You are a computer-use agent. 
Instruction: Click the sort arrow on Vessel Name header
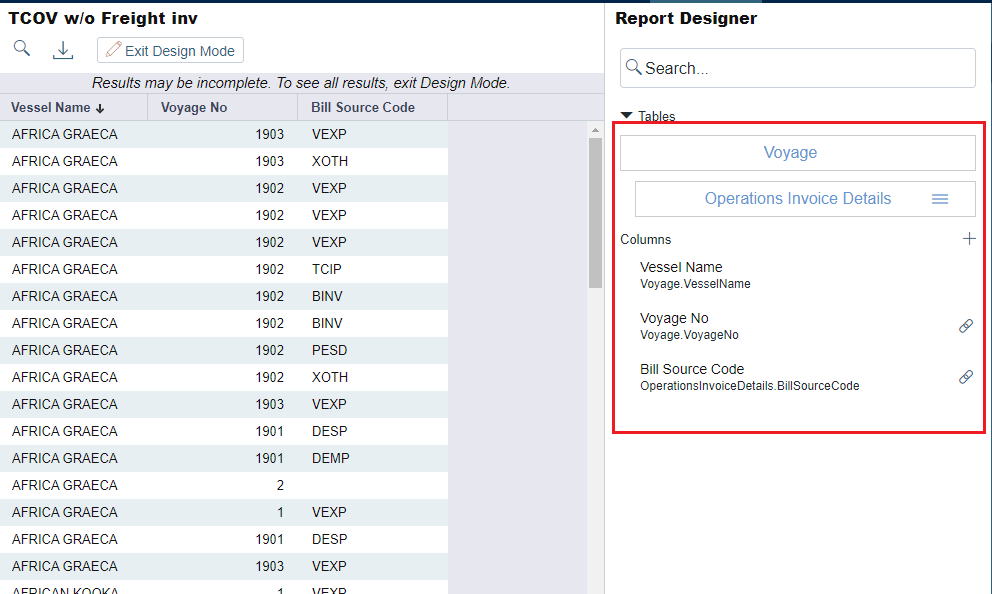(x=100, y=108)
